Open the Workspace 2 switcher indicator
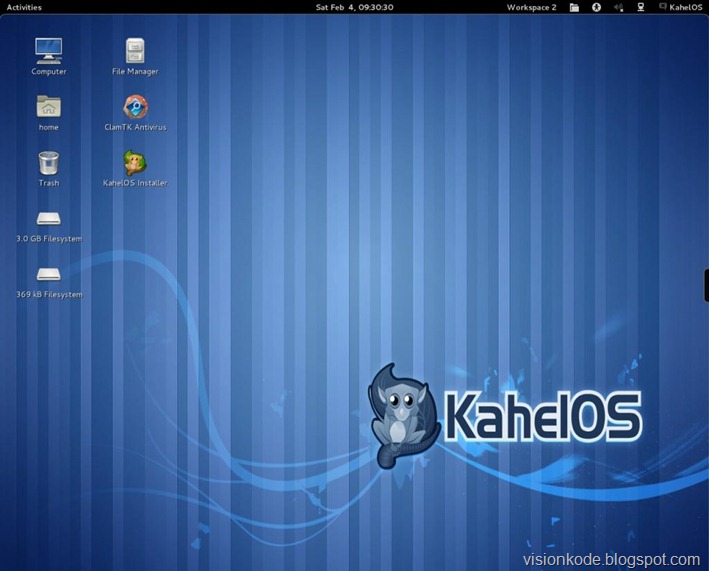709x571 pixels. click(531, 7)
